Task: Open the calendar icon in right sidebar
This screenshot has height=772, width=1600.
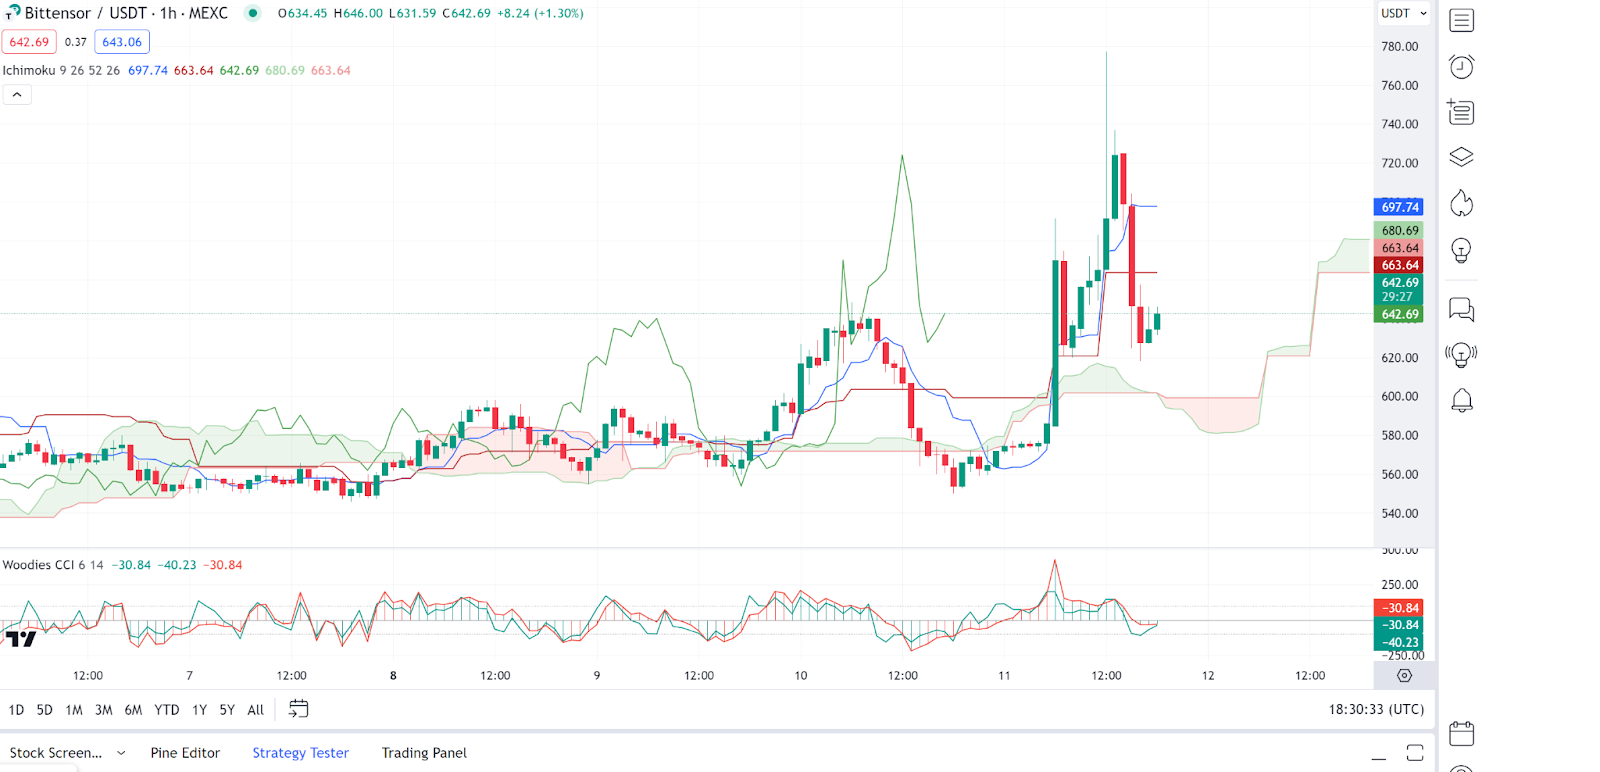Action: point(1461,733)
